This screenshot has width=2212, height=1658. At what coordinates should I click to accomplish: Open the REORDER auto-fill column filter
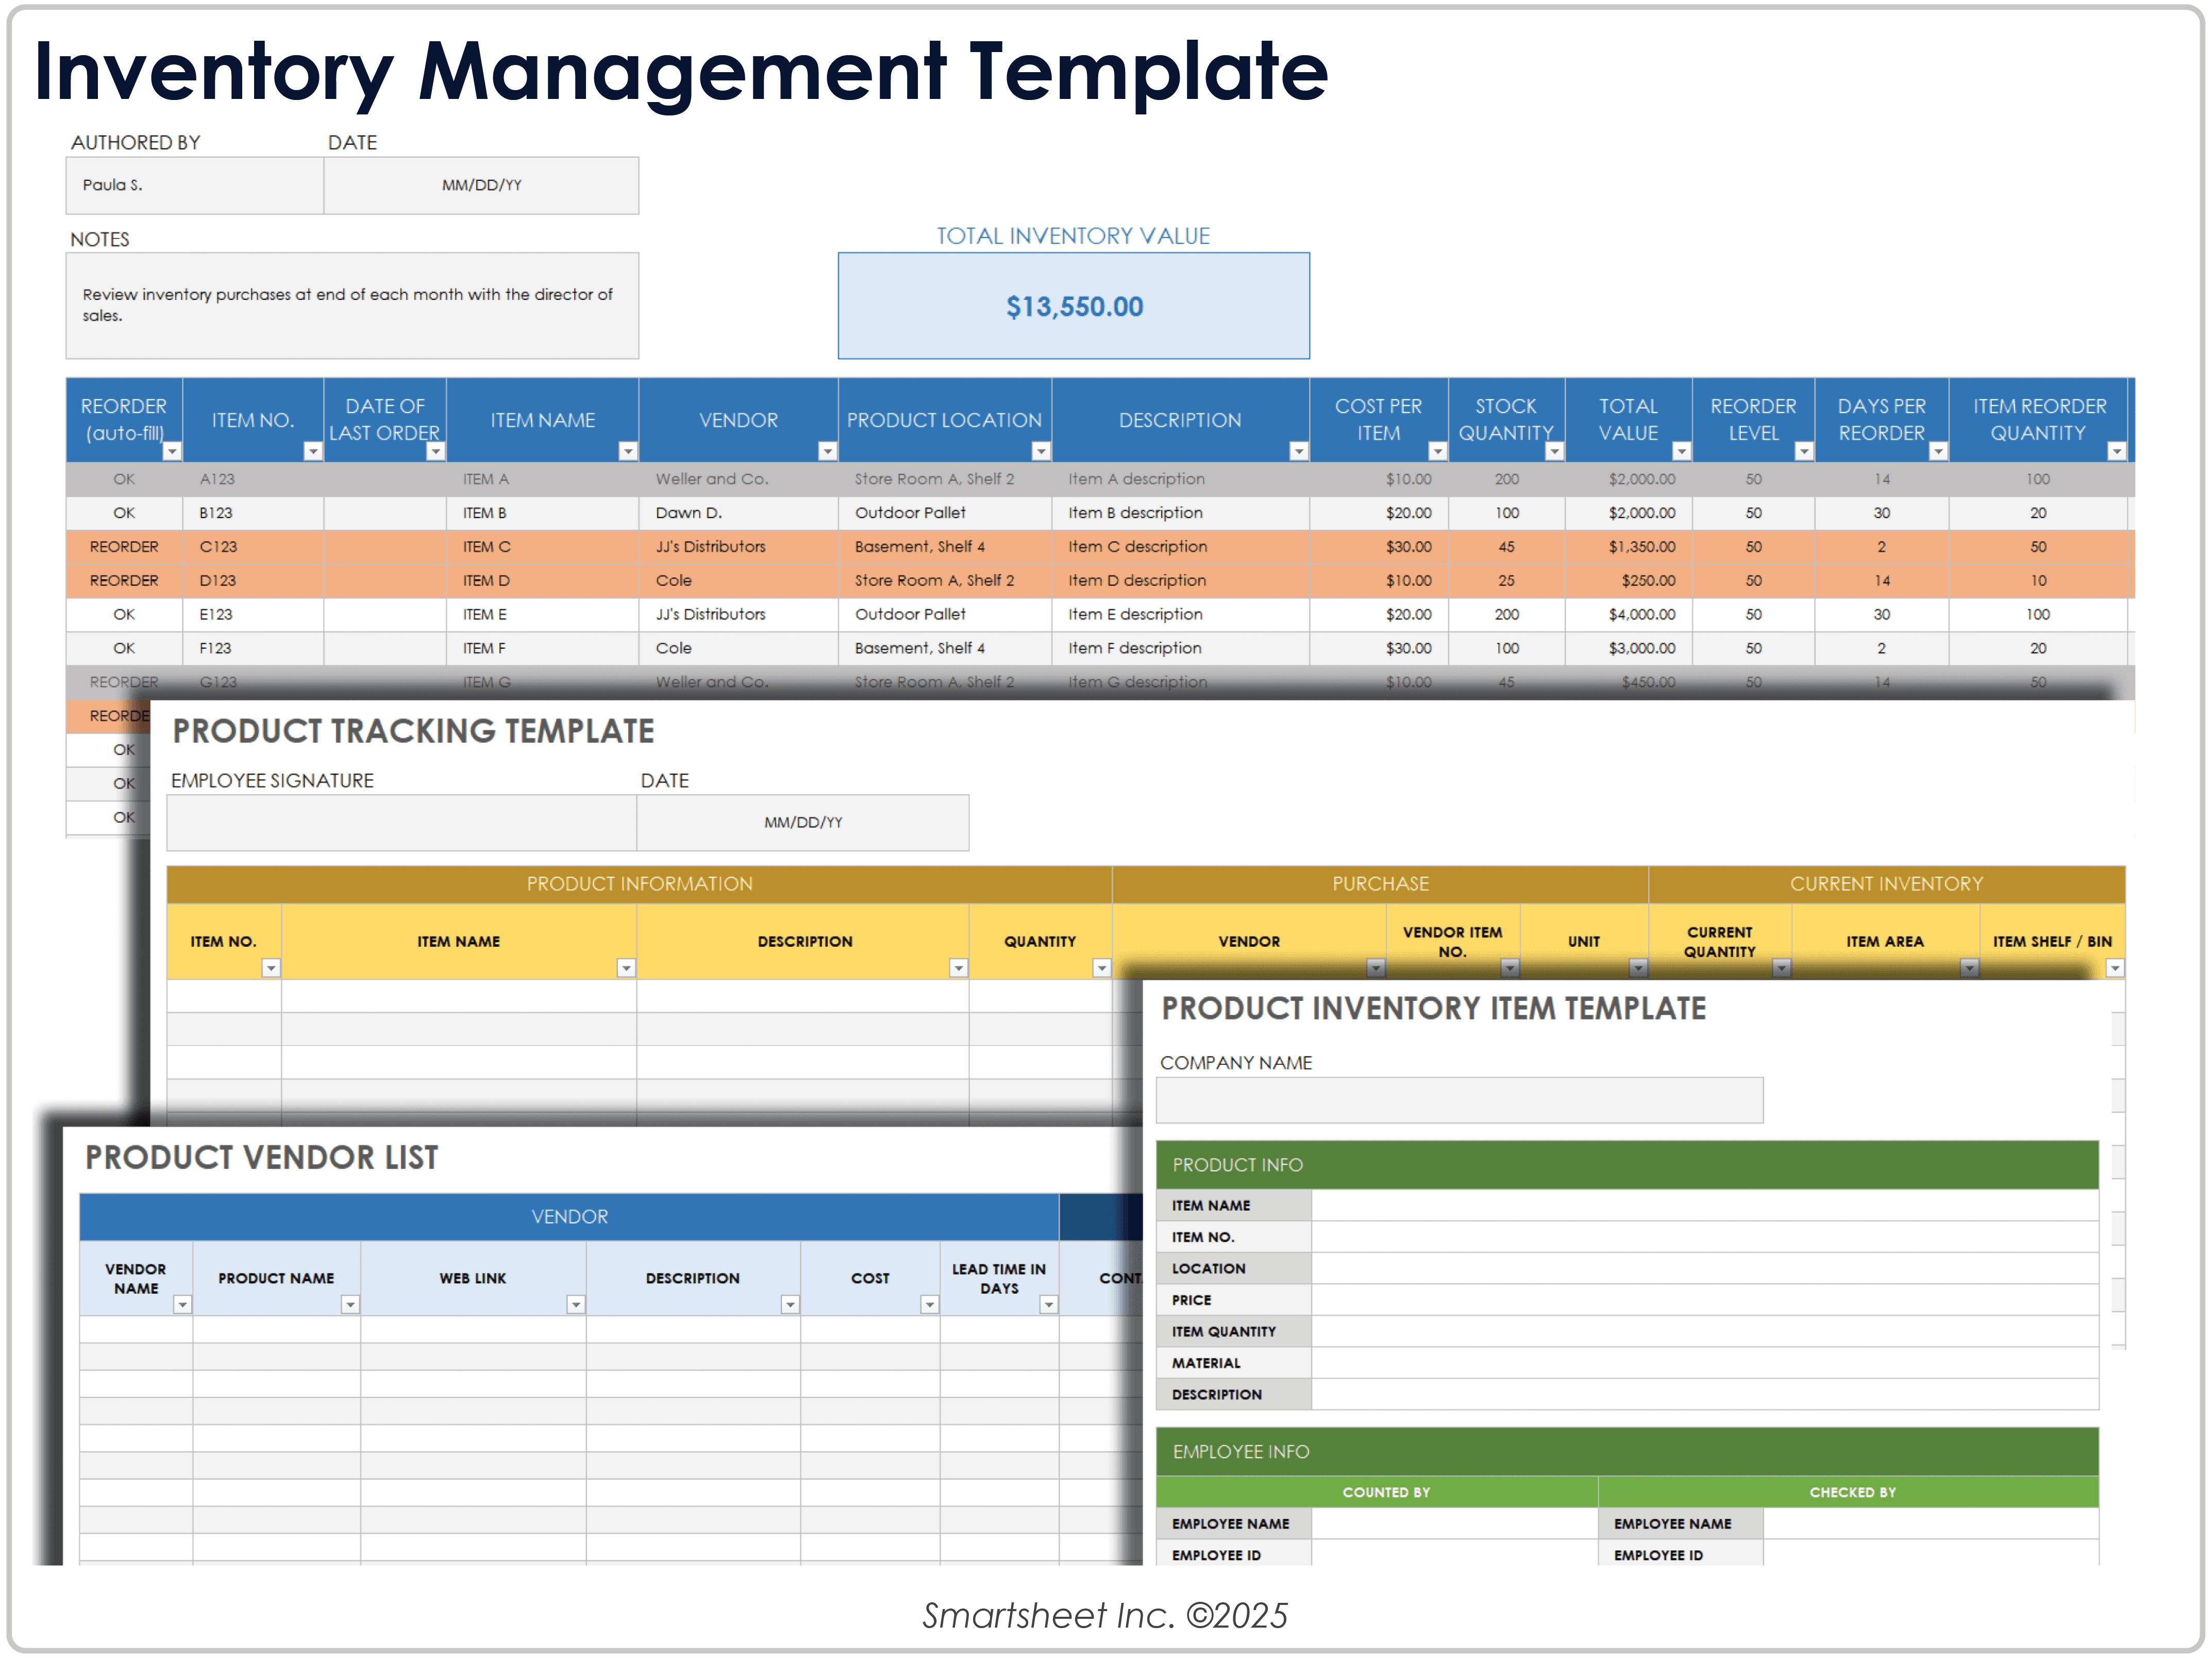pos(172,452)
